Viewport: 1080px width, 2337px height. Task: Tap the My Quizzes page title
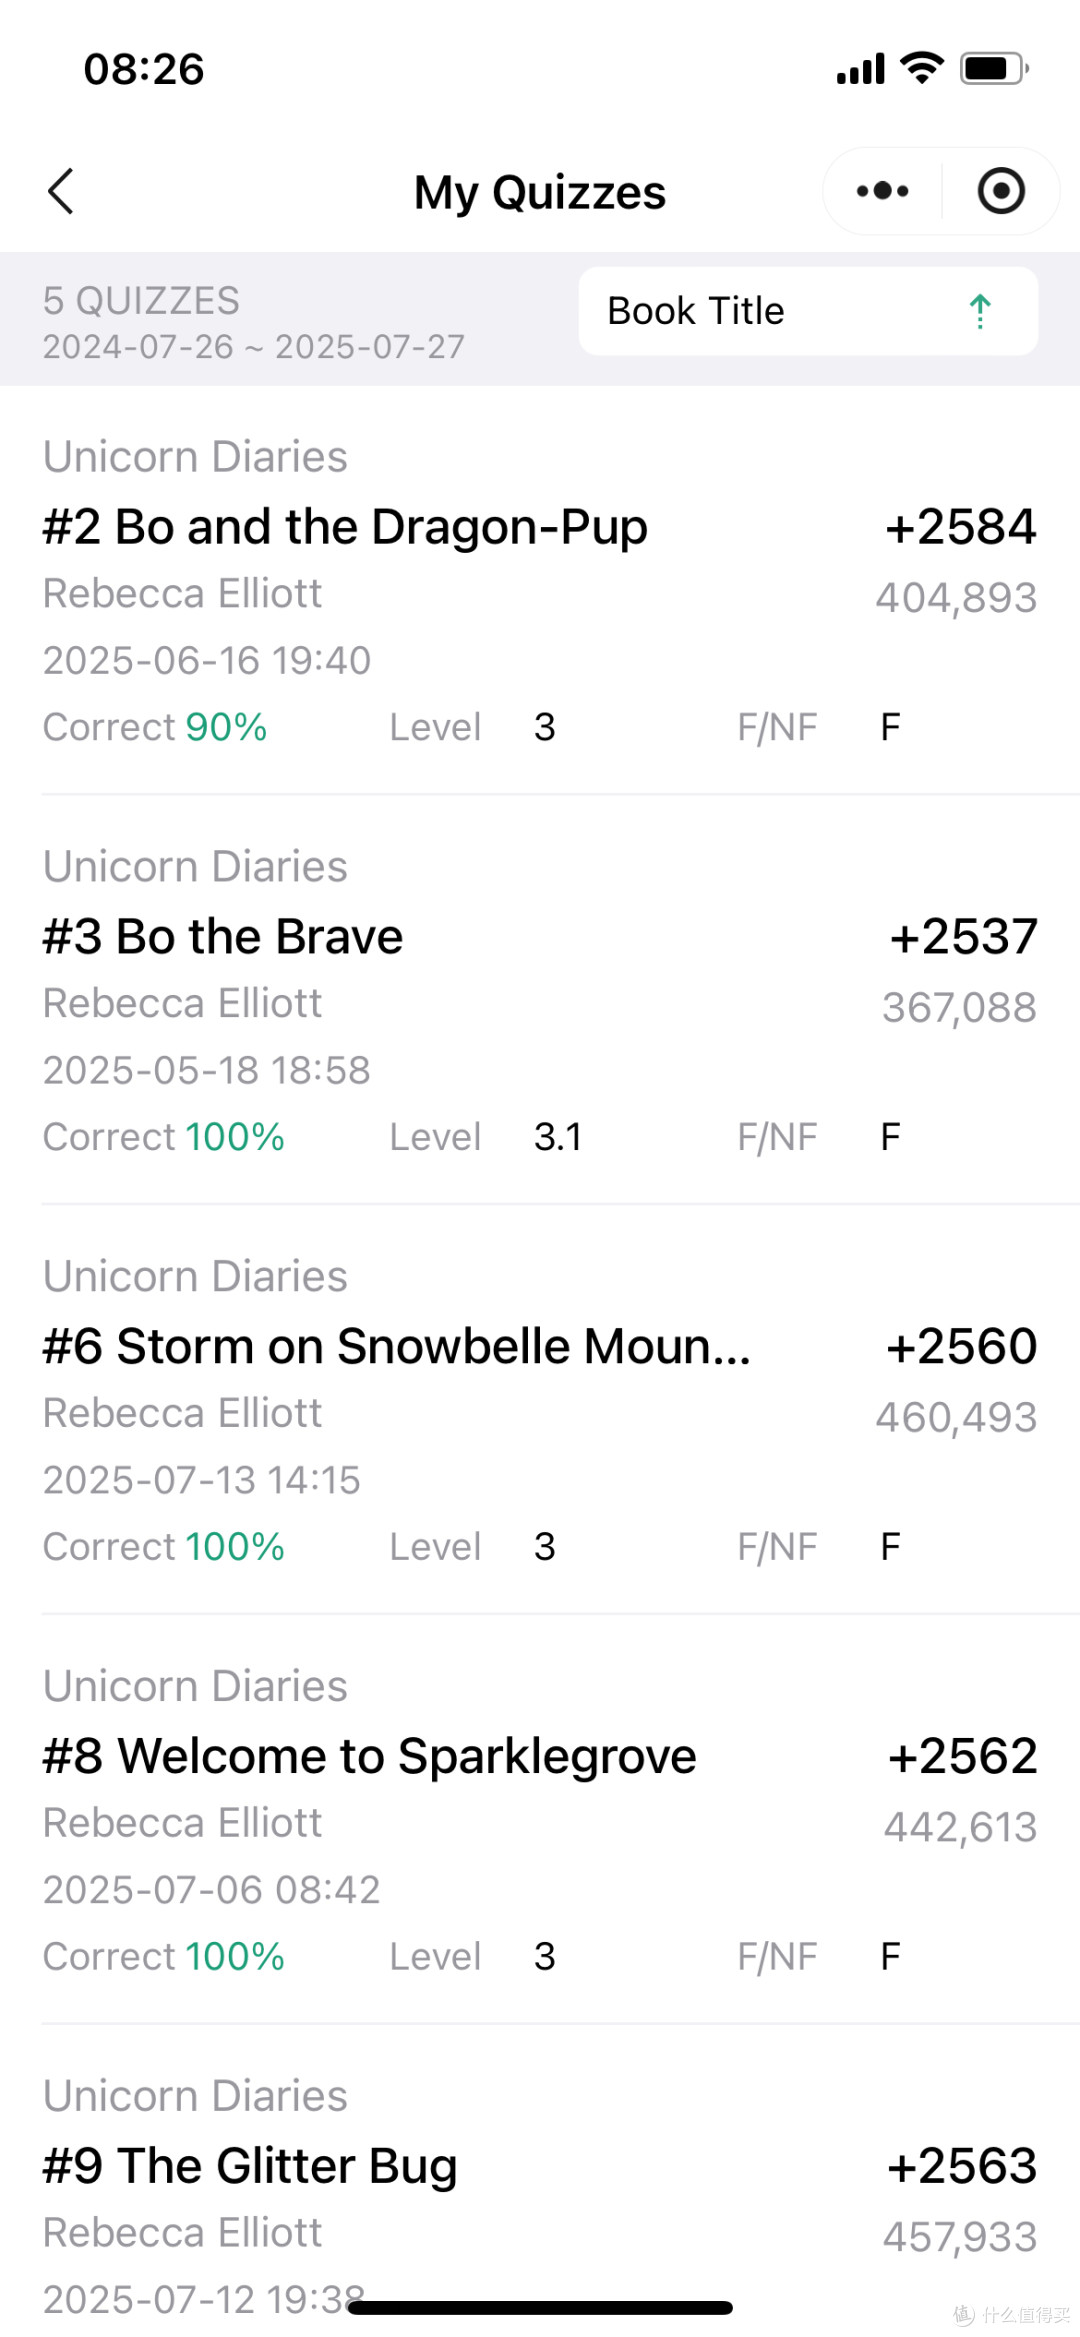tap(540, 192)
